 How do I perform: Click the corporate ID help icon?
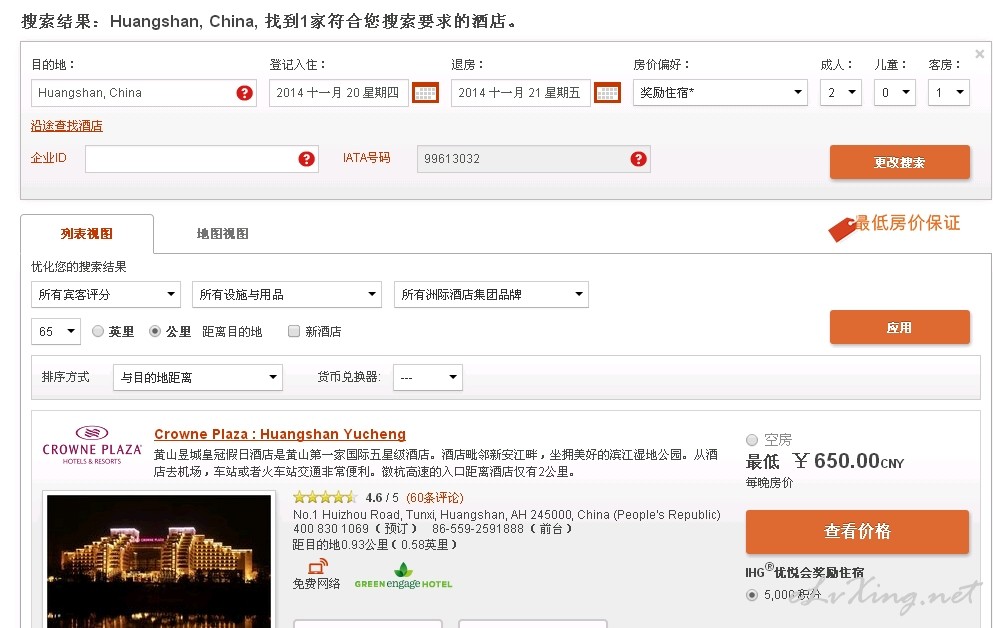click(306, 159)
